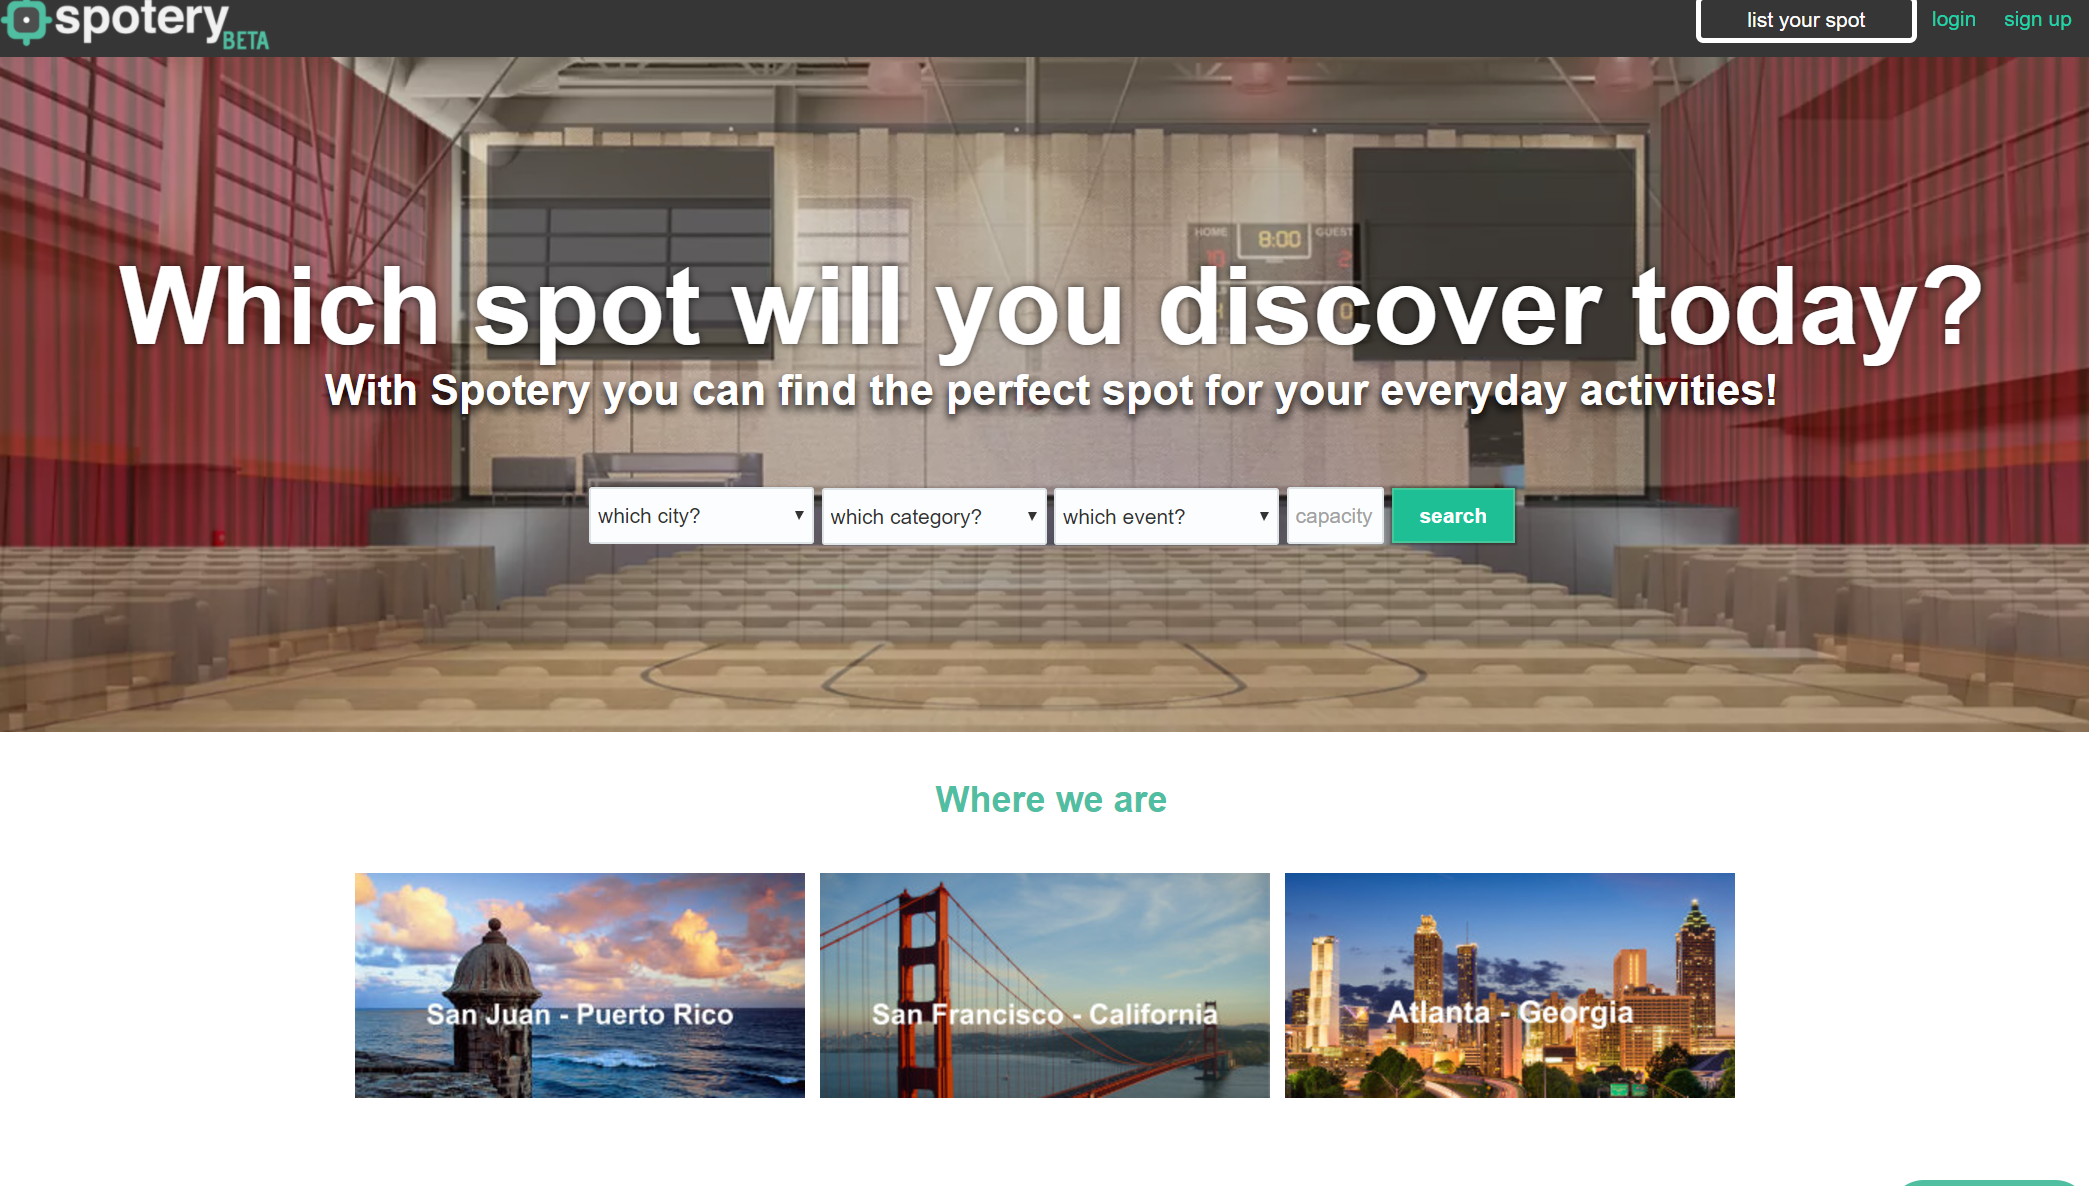Viewport: 2089px width, 1186px height.
Task: Open the sign up link
Action: coord(2037,19)
